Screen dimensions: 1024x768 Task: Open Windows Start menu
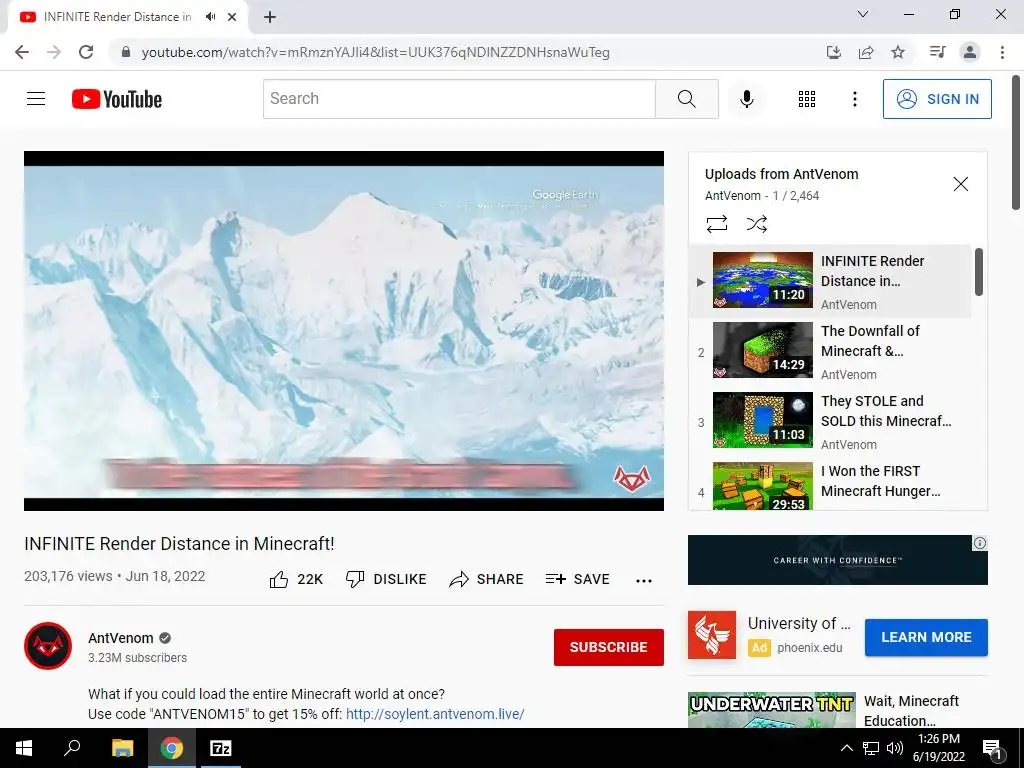pos(24,748)
